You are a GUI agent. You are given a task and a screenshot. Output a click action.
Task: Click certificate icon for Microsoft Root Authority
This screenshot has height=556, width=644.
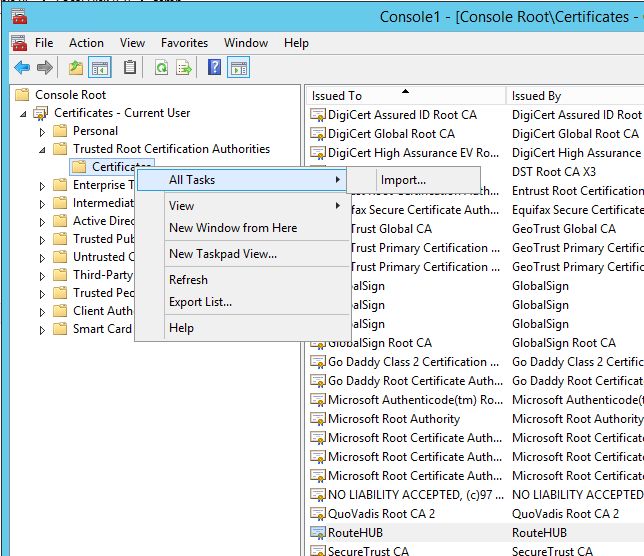coord(318,419)
